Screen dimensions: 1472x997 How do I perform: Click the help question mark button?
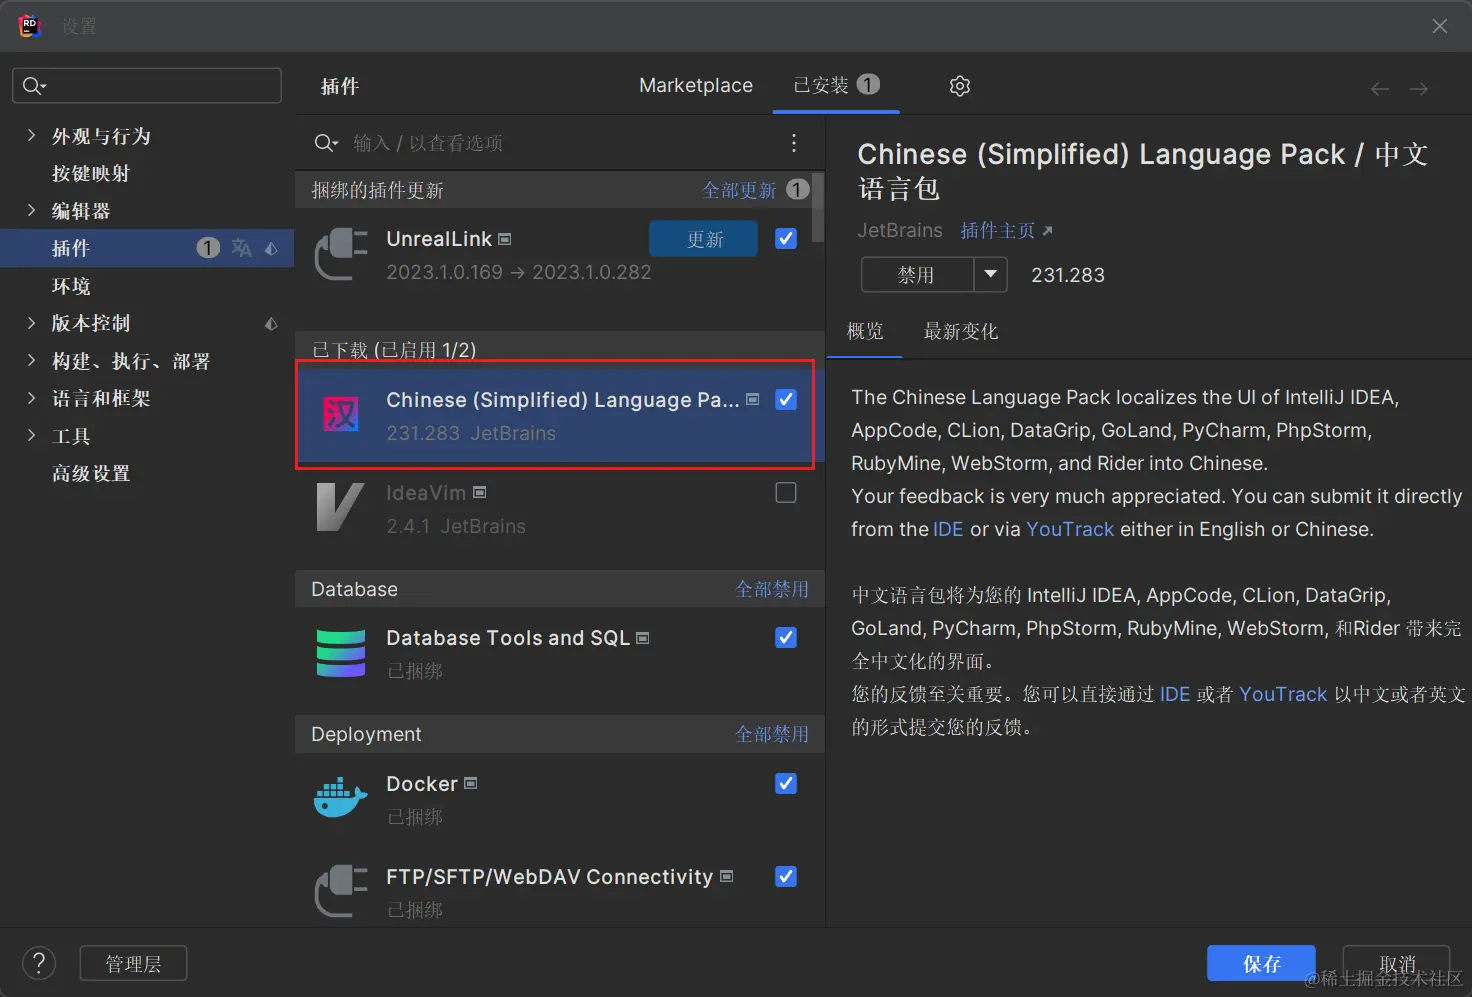click(39, 964)
